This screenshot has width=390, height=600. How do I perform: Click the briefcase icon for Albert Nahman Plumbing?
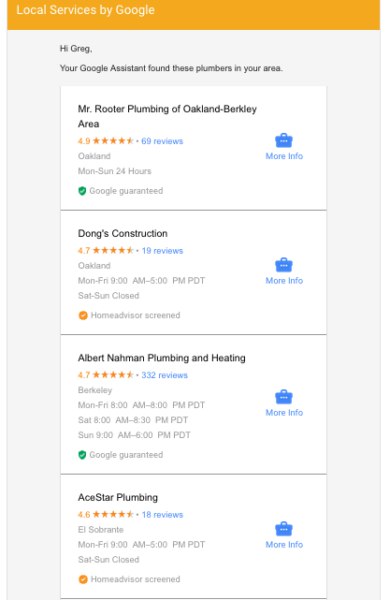pos(284,397)
